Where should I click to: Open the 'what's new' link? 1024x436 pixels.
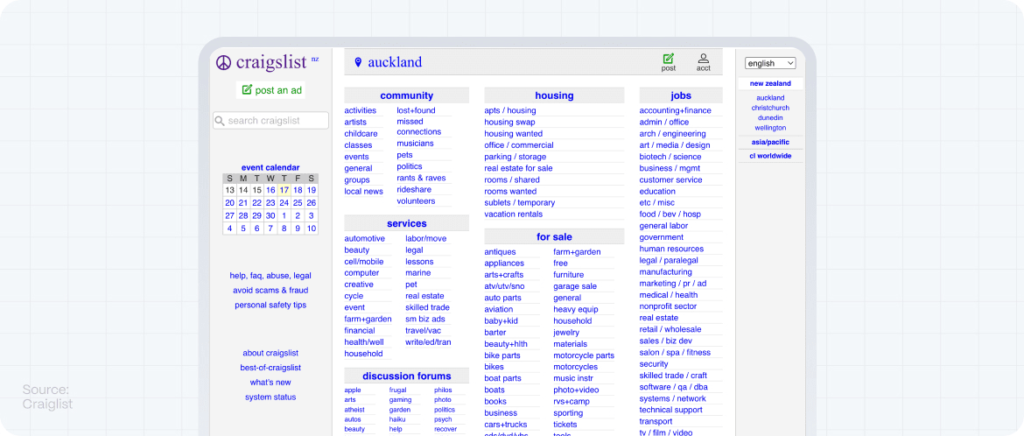coord(270,382)
